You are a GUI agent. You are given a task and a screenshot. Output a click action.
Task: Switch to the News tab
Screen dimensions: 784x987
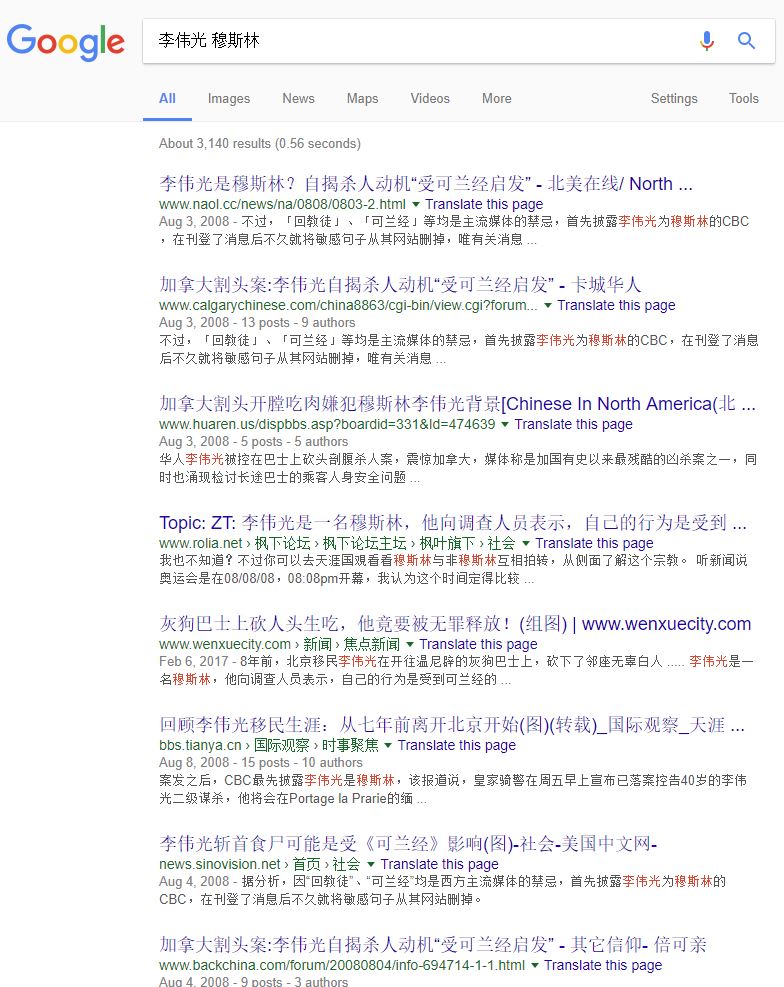pyautogui.click(x=298, y=98)
